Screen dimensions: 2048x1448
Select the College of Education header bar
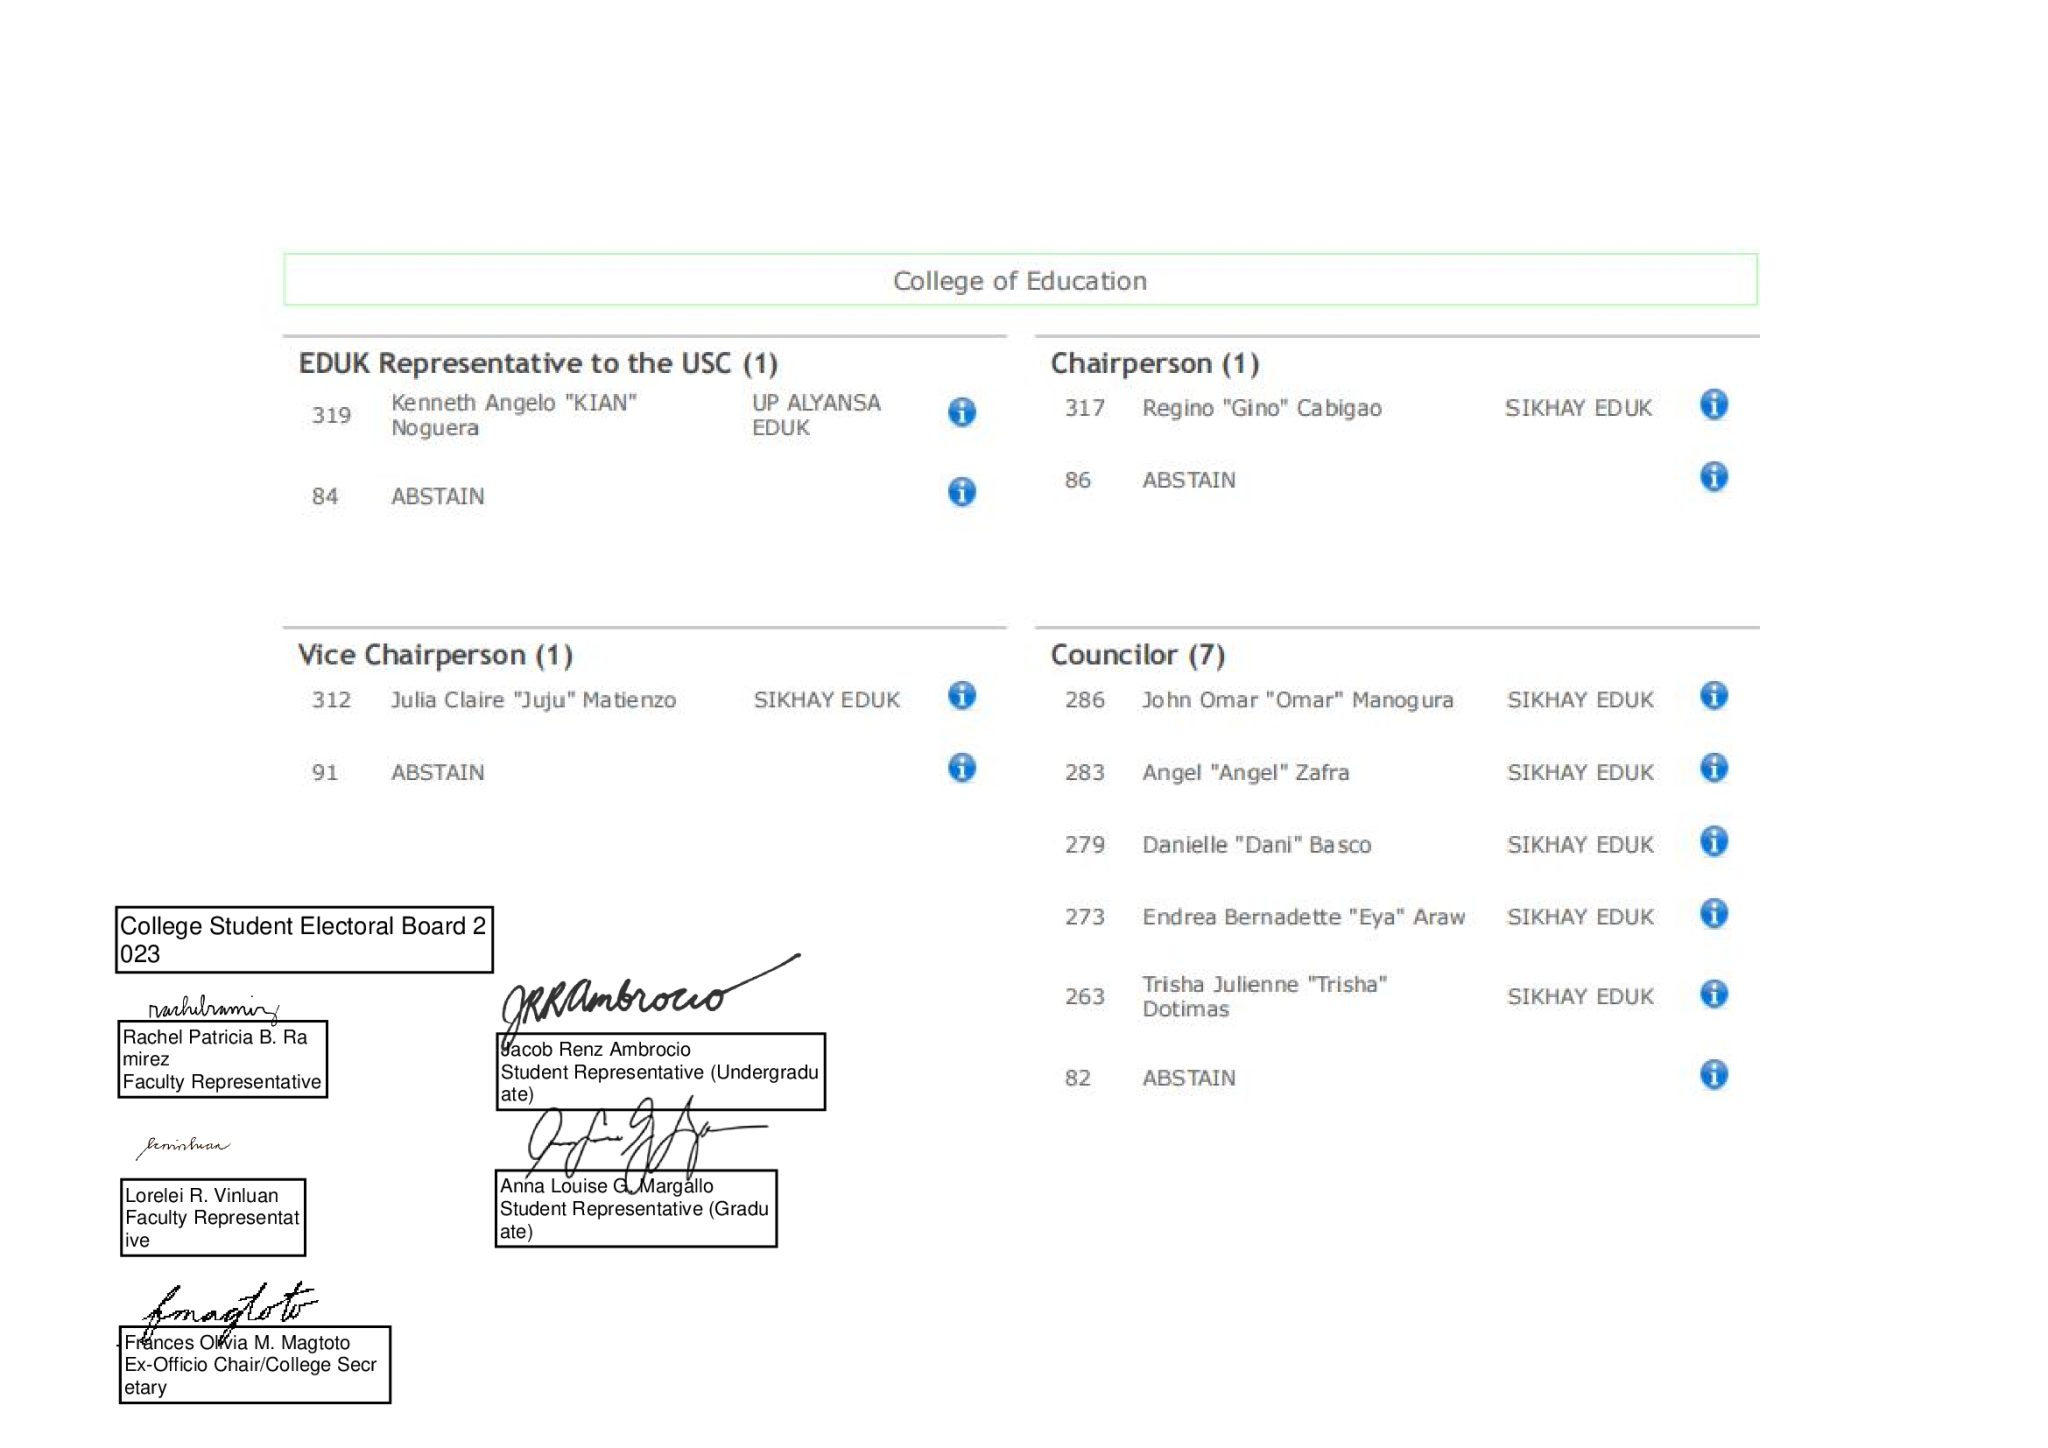coord(1020,280)
